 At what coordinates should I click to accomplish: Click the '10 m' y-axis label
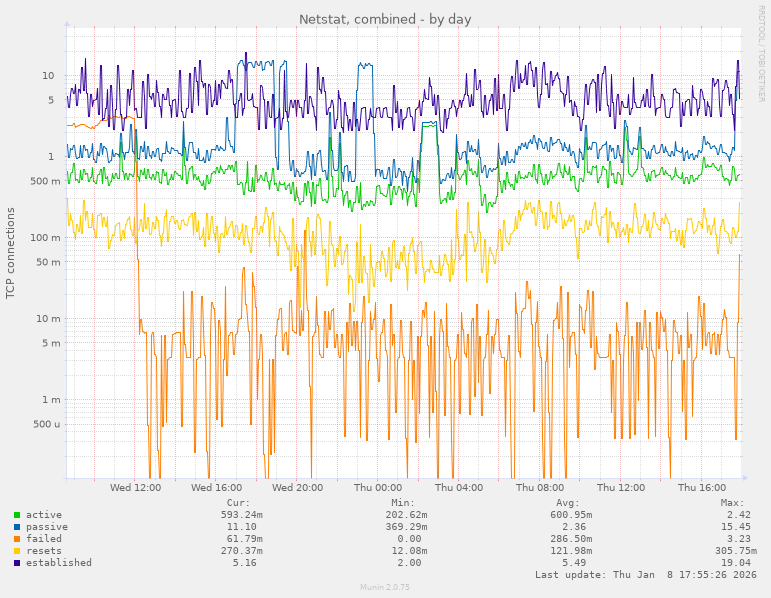point(48,319)
